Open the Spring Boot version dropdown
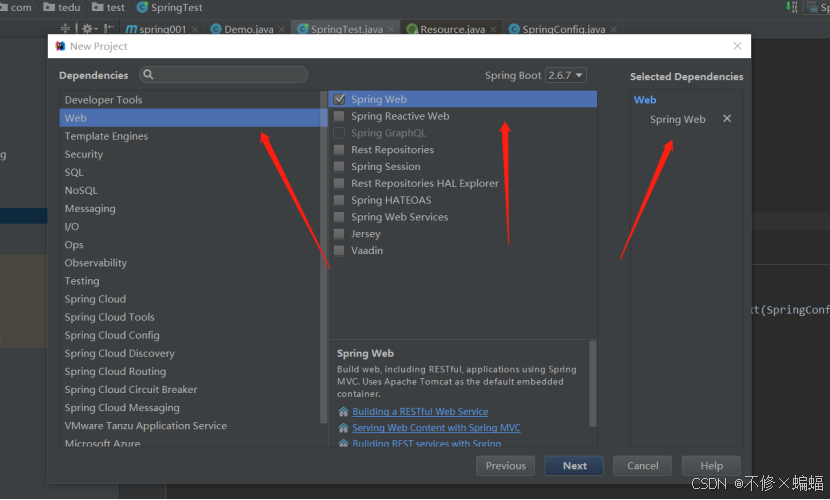Viewport: 830px width, 500px height. (x=565, y=75)
